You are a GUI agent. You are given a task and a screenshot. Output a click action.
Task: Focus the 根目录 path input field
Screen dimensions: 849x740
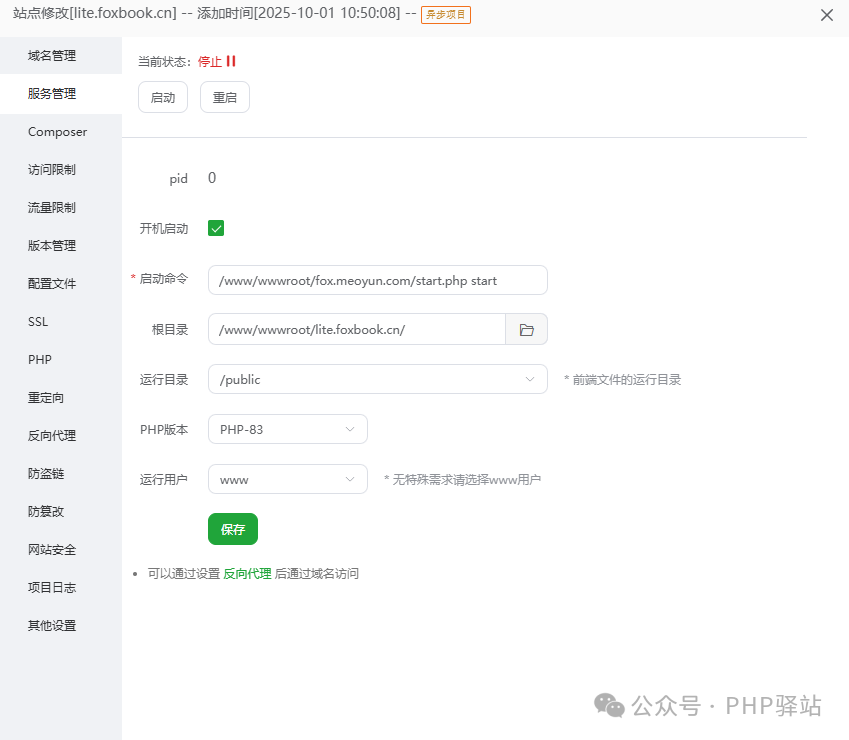pyautogui.click(x=357, y=329)
